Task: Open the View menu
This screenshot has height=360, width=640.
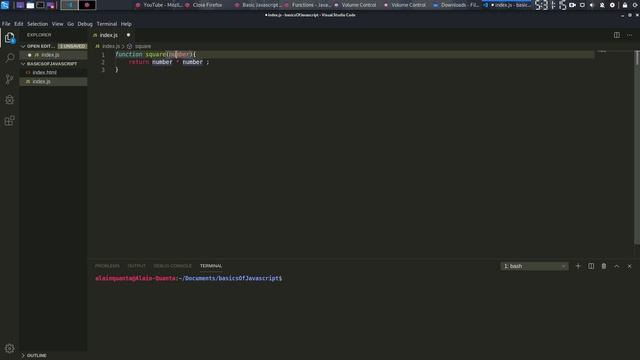Action: pyautogui.click(x=58, y=24)
